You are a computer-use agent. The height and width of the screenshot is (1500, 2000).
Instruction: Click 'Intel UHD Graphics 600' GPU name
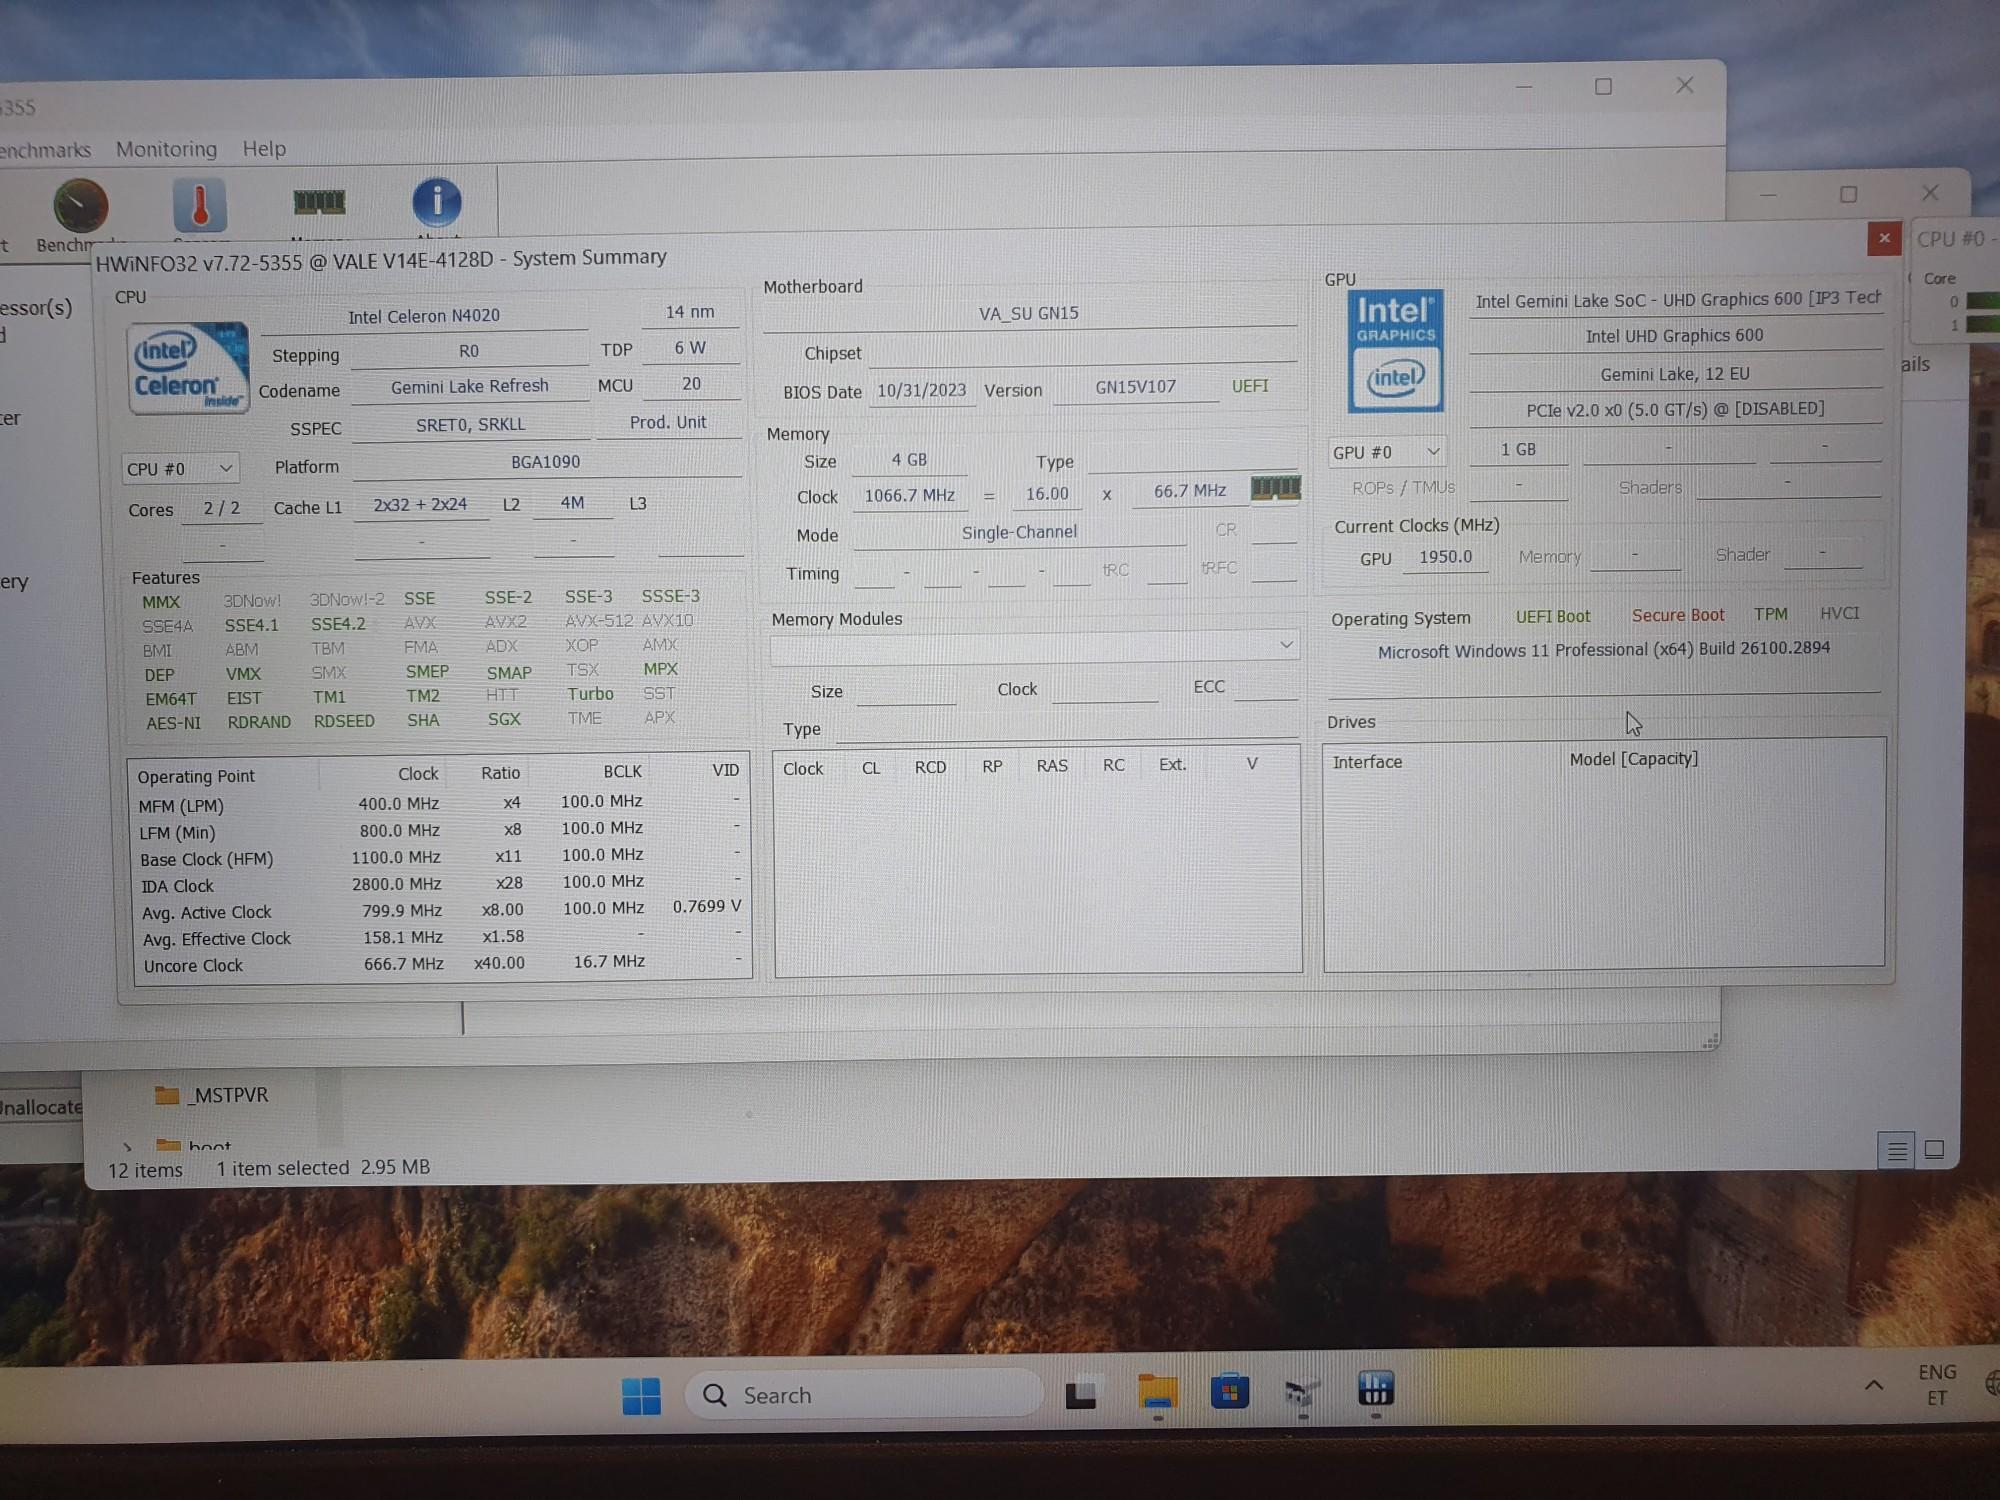(1674, 336)
